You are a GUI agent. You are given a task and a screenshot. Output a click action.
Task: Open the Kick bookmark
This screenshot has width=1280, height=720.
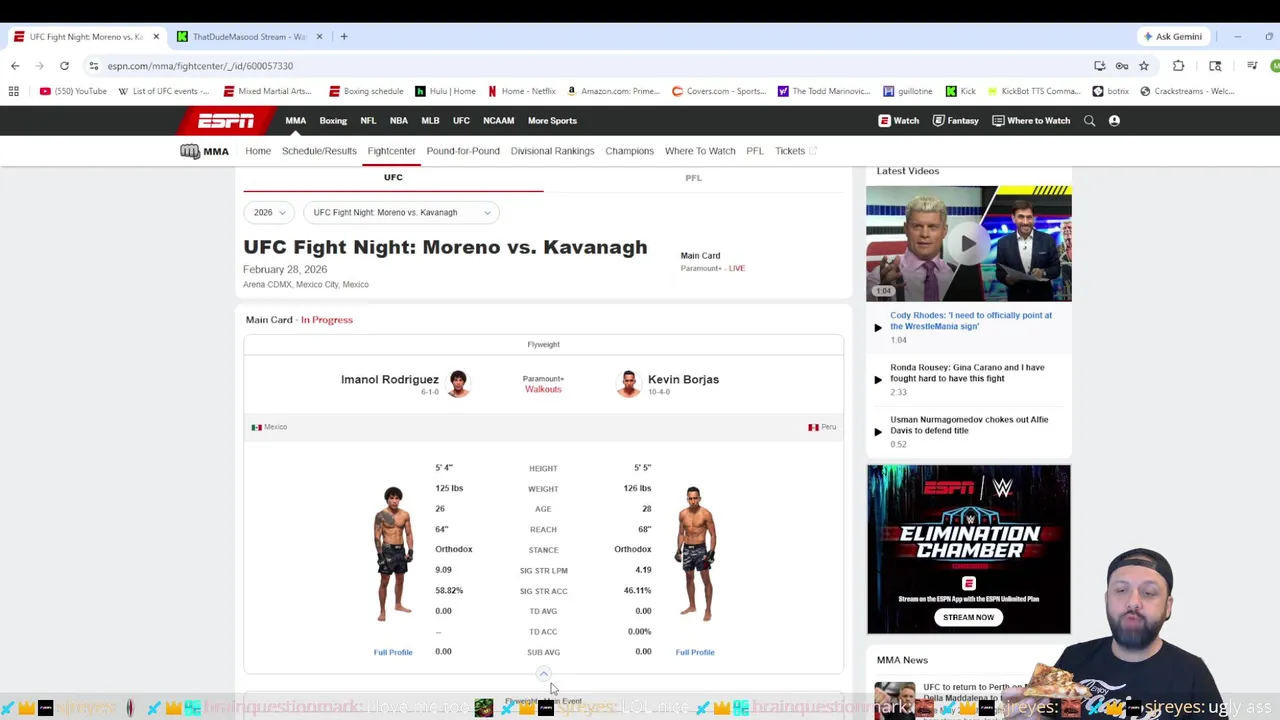coord(961,91)
